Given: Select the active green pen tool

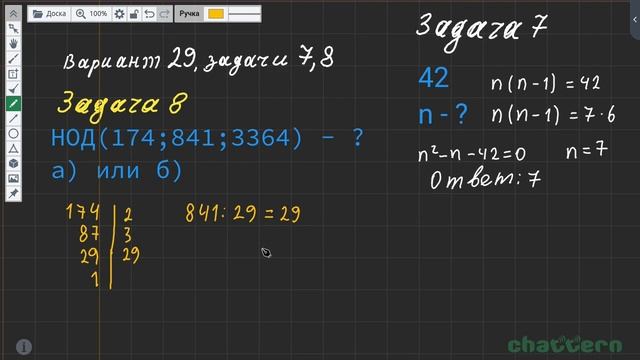Looking at the screenshot, I should point(13,104).
